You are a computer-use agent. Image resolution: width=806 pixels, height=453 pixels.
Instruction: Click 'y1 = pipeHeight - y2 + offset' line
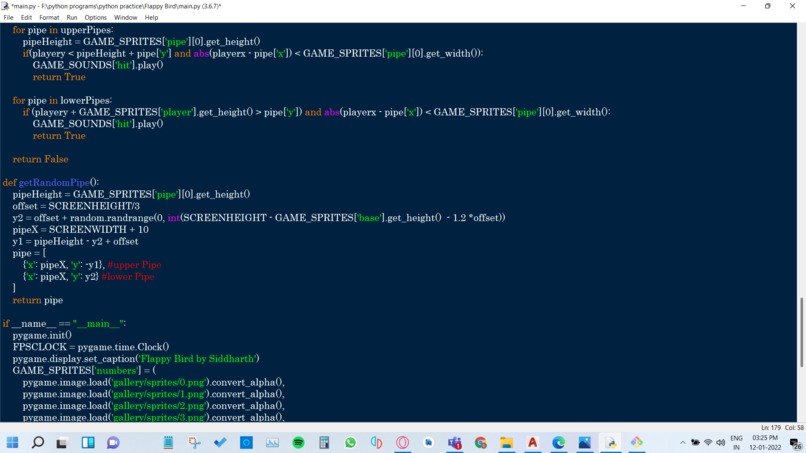[76, 242]
